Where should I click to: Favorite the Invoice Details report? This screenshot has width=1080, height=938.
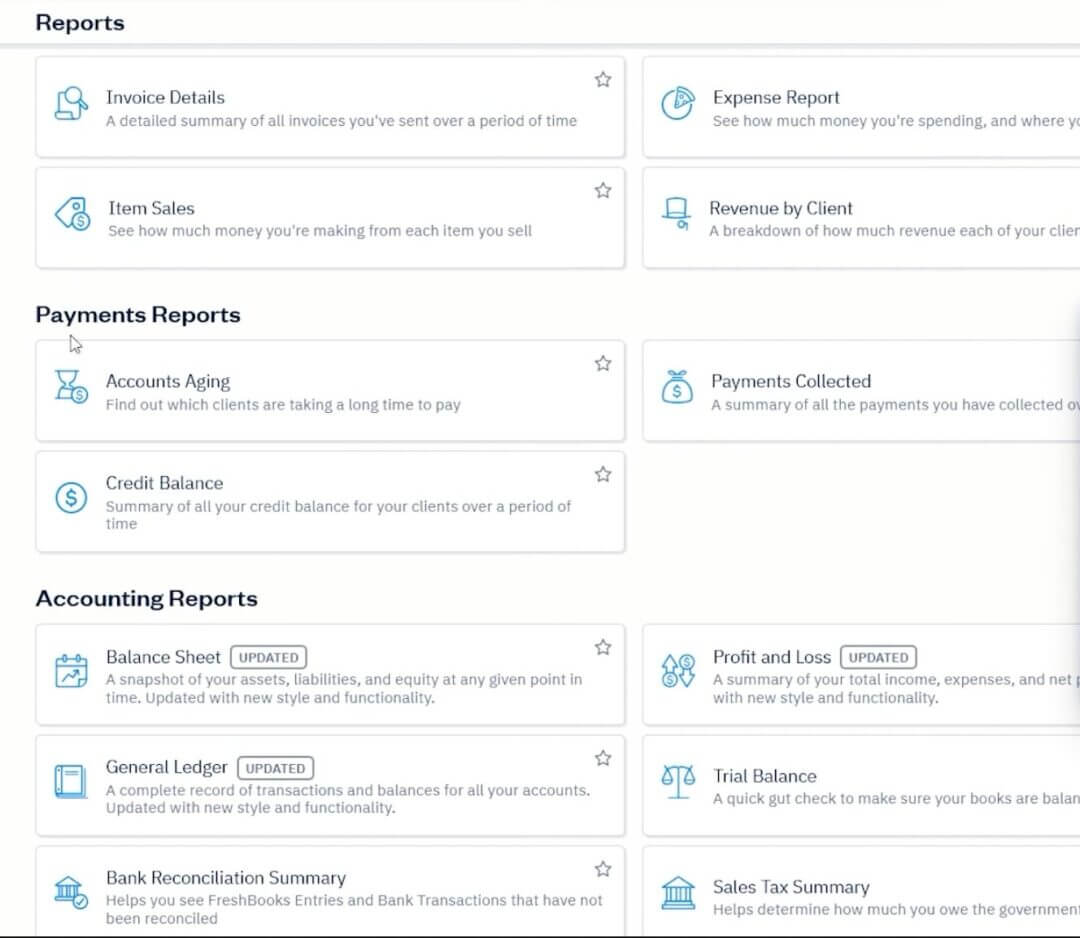(602, 79)
